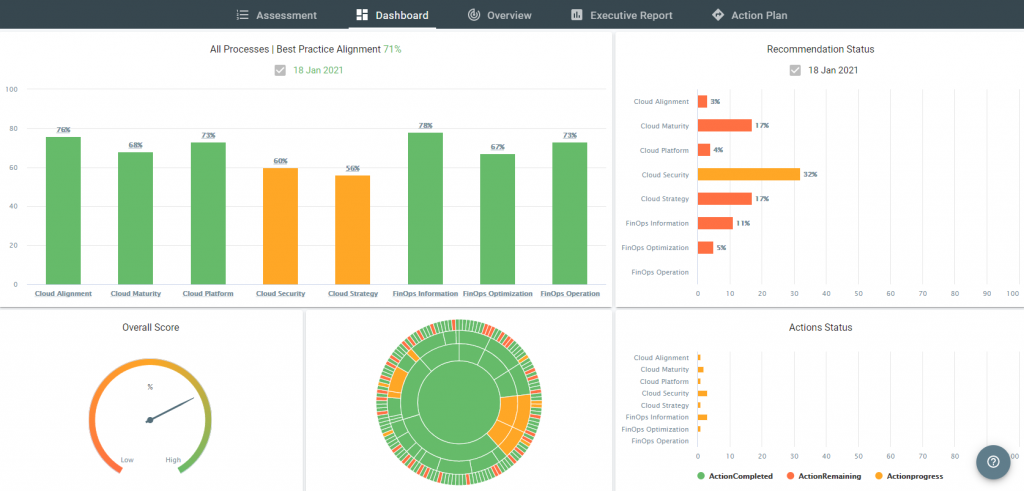This screenshot has width=1024, height=491.
Task: Click the Overview radar icon
Action: point(473,15)
